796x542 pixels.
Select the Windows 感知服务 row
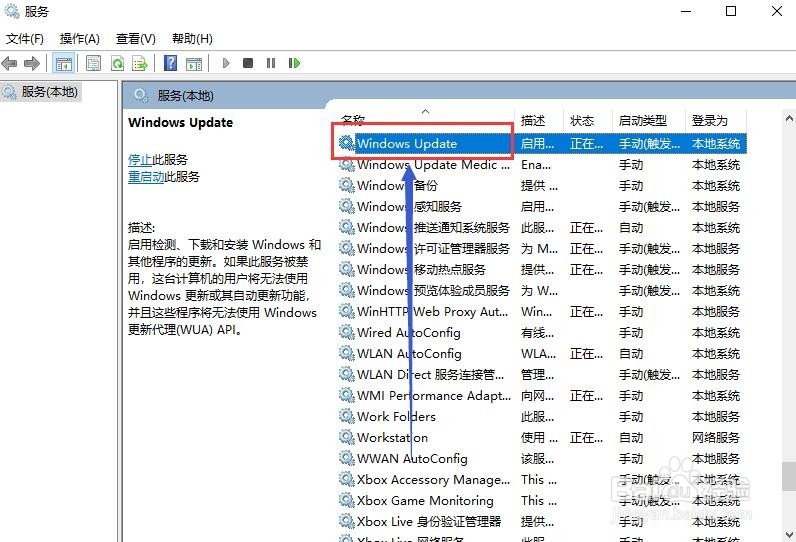[x=541, y=207]
